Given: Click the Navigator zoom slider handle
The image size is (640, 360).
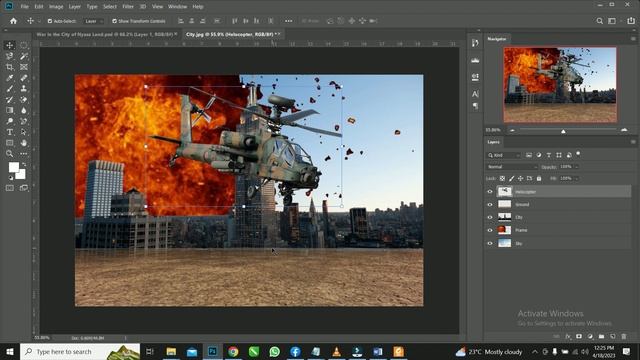Looking at the screenshot, I should tap(563, 131).
